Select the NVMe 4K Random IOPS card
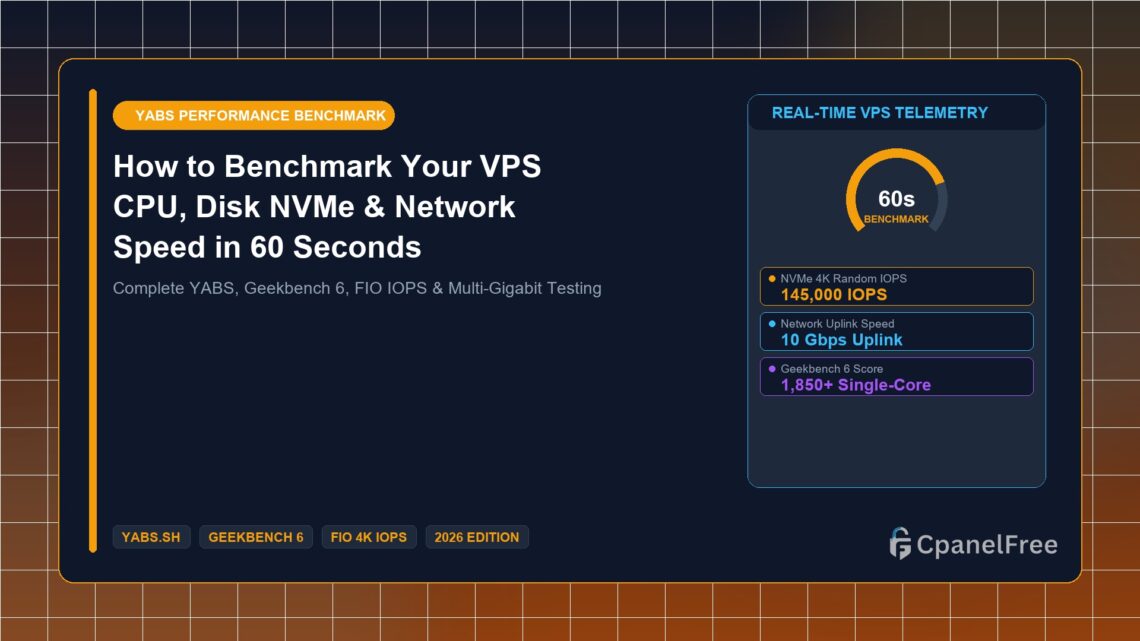 tap(896, 286)
